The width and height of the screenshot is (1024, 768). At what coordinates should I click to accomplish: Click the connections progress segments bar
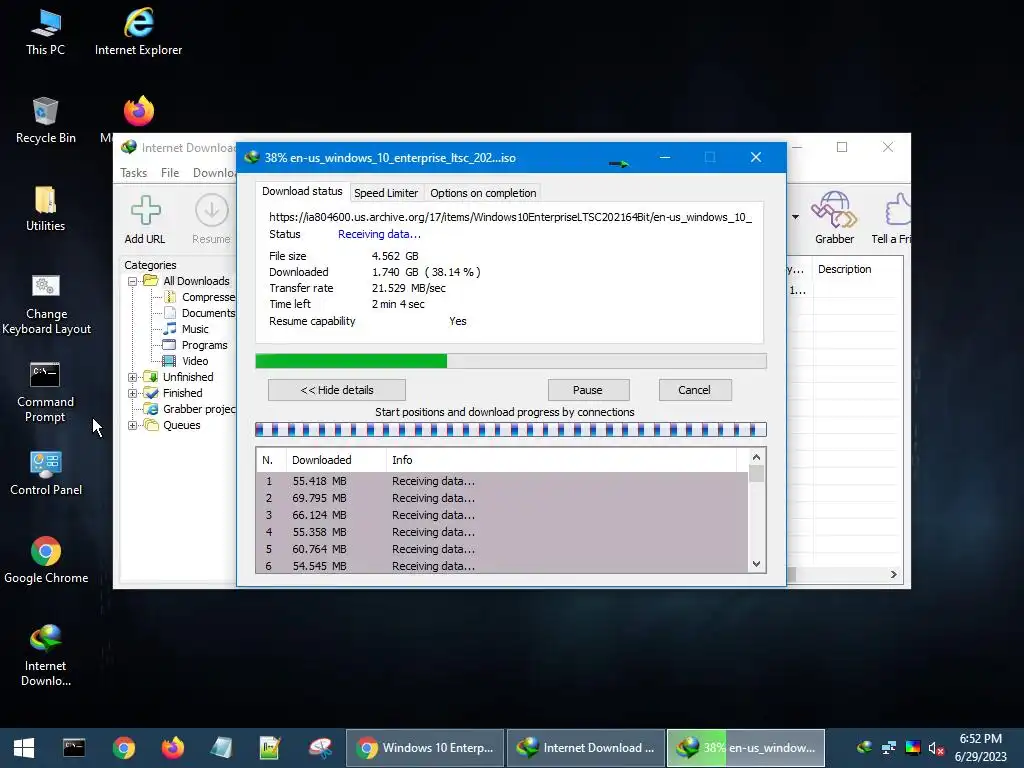[511, 430]
